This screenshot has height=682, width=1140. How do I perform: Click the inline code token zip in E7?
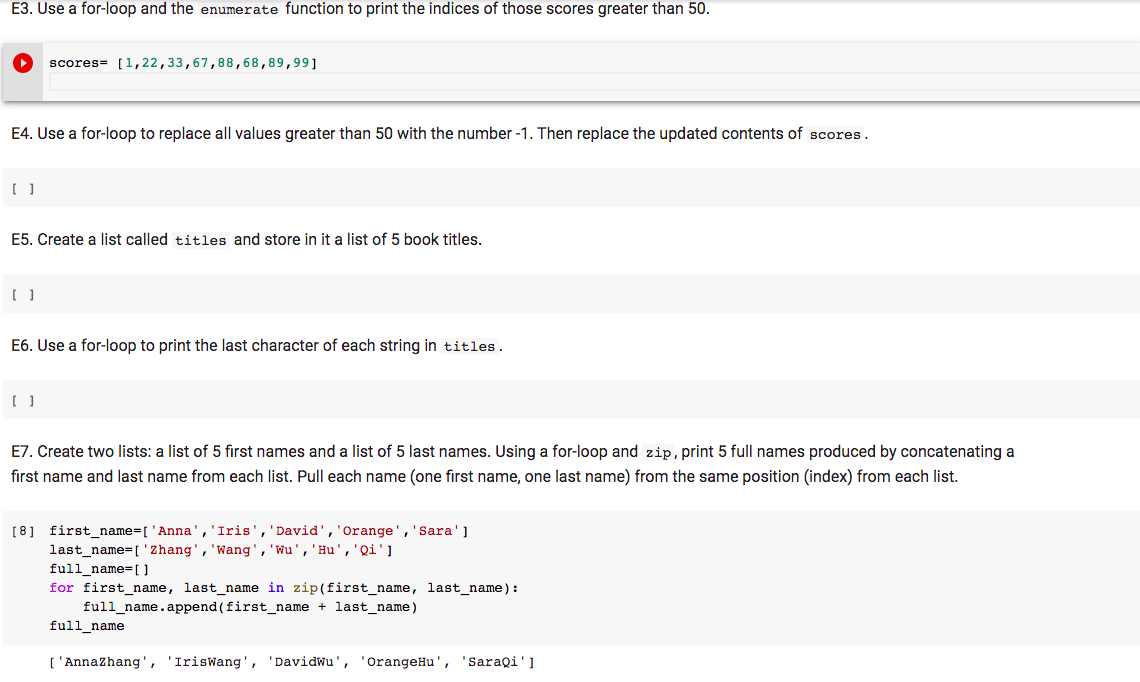point(659,452)
